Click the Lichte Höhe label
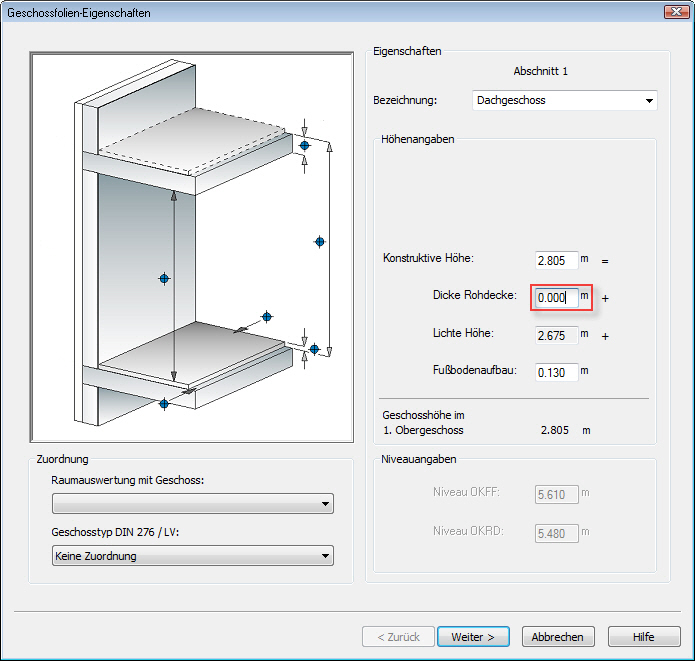 (463, 333)
